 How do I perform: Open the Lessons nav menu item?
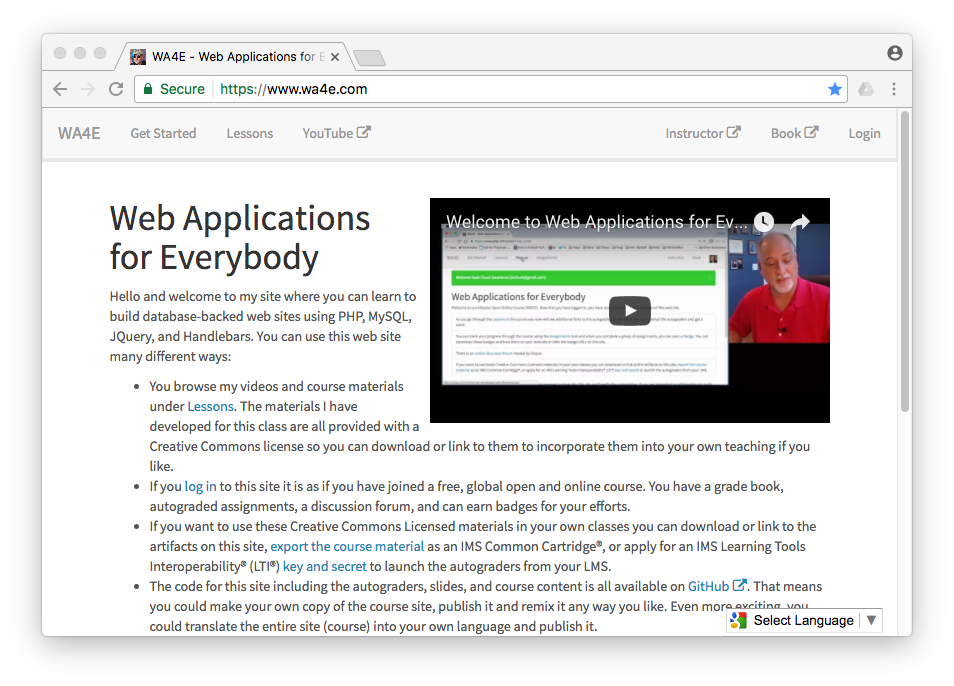tap(249, 134)
